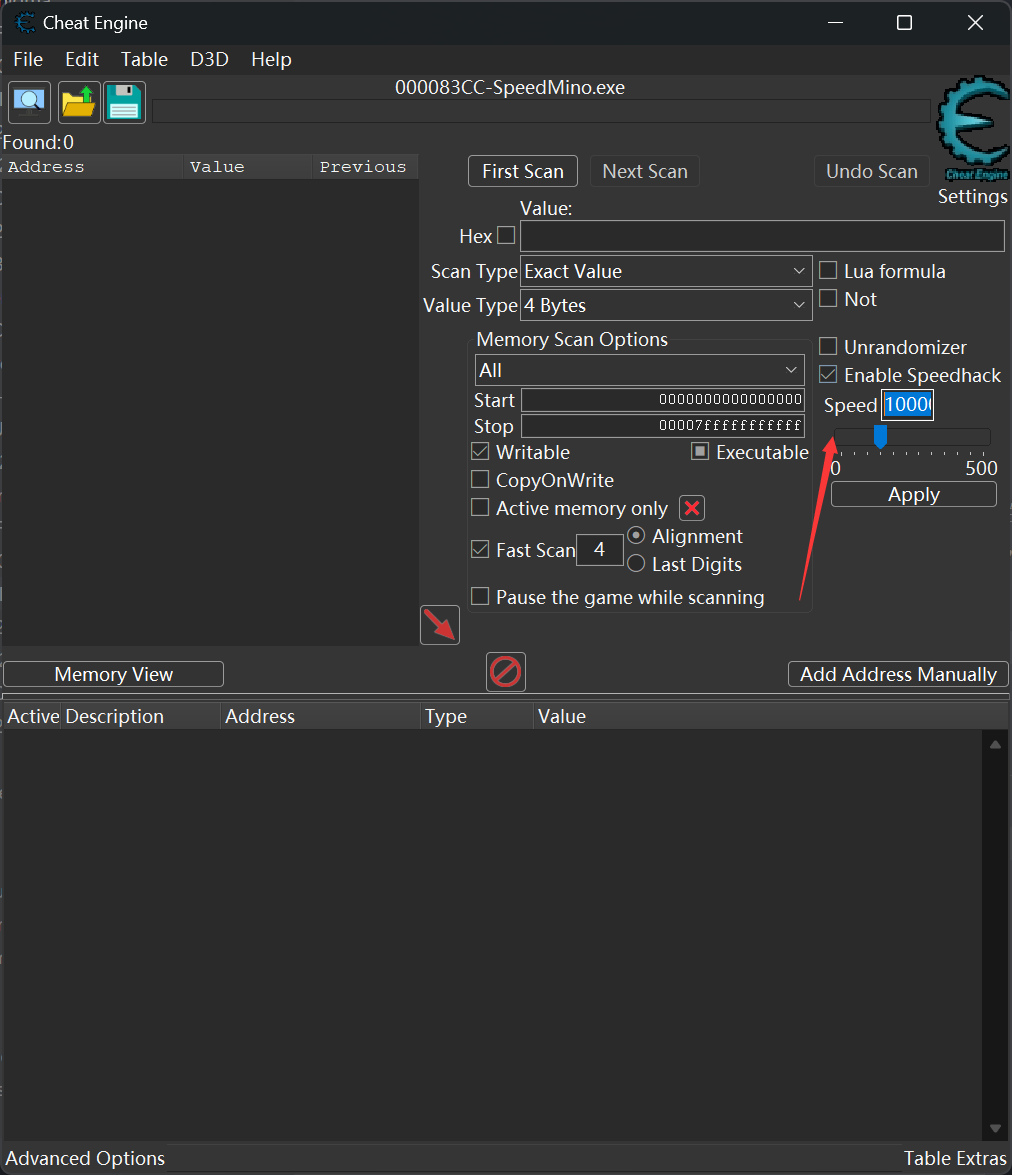Viewport: 1012px width, 1175px height.
Task: Start a First Scan
Action: click(522, 171)
